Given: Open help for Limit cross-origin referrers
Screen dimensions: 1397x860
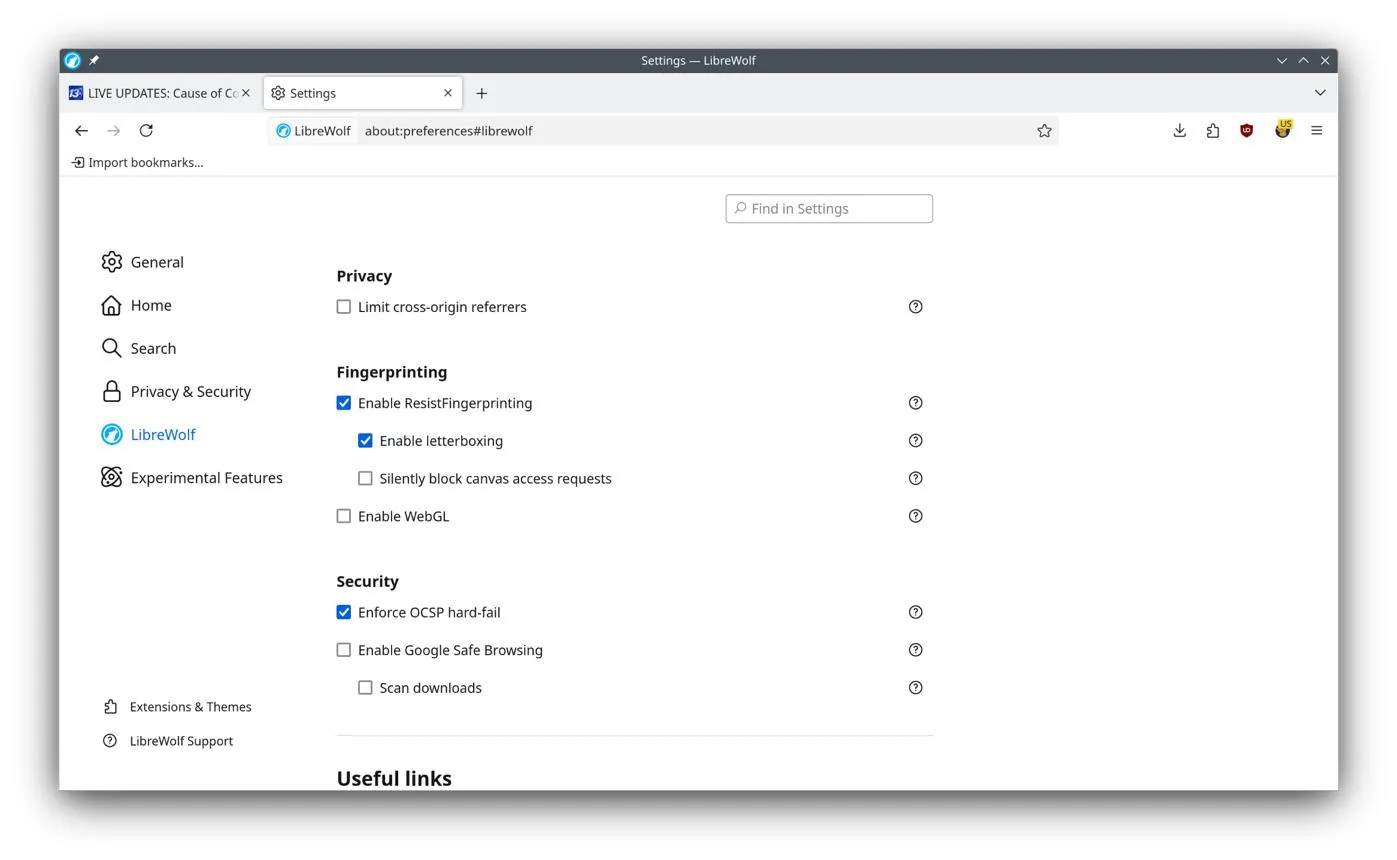Looking at the screenshot, I should point(915,307).
